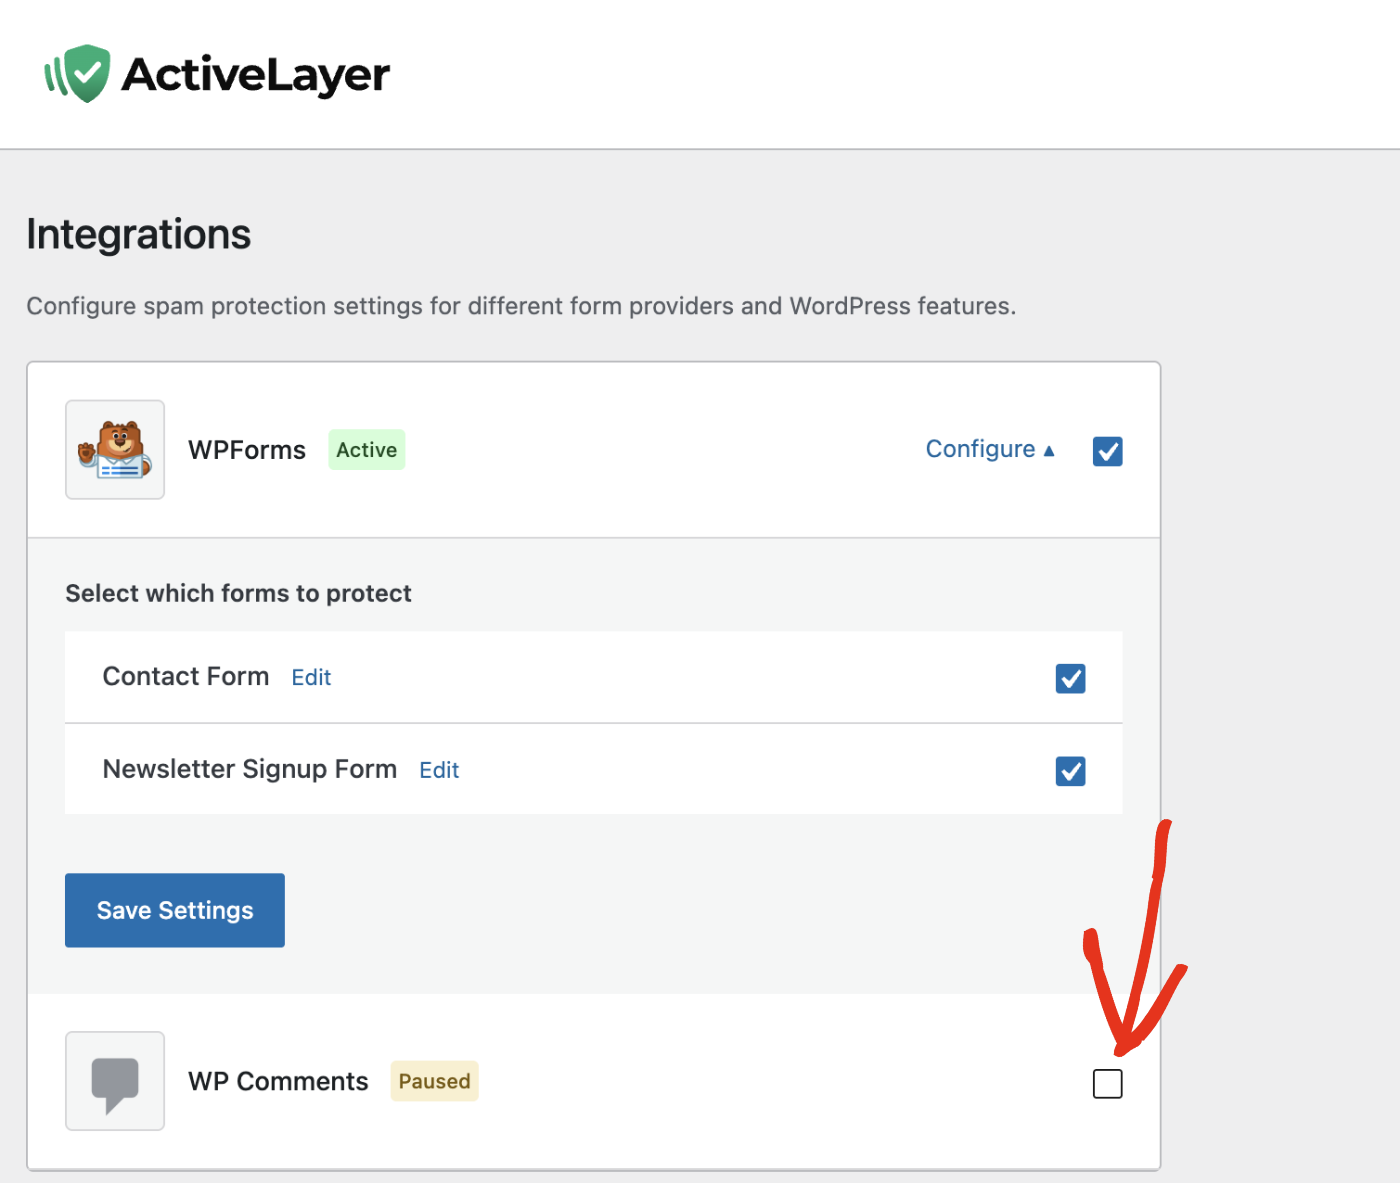Click the WPForms bear mascot icon
The image size is (1400, 1183).
pyautogui.click(x=115, y=450)
